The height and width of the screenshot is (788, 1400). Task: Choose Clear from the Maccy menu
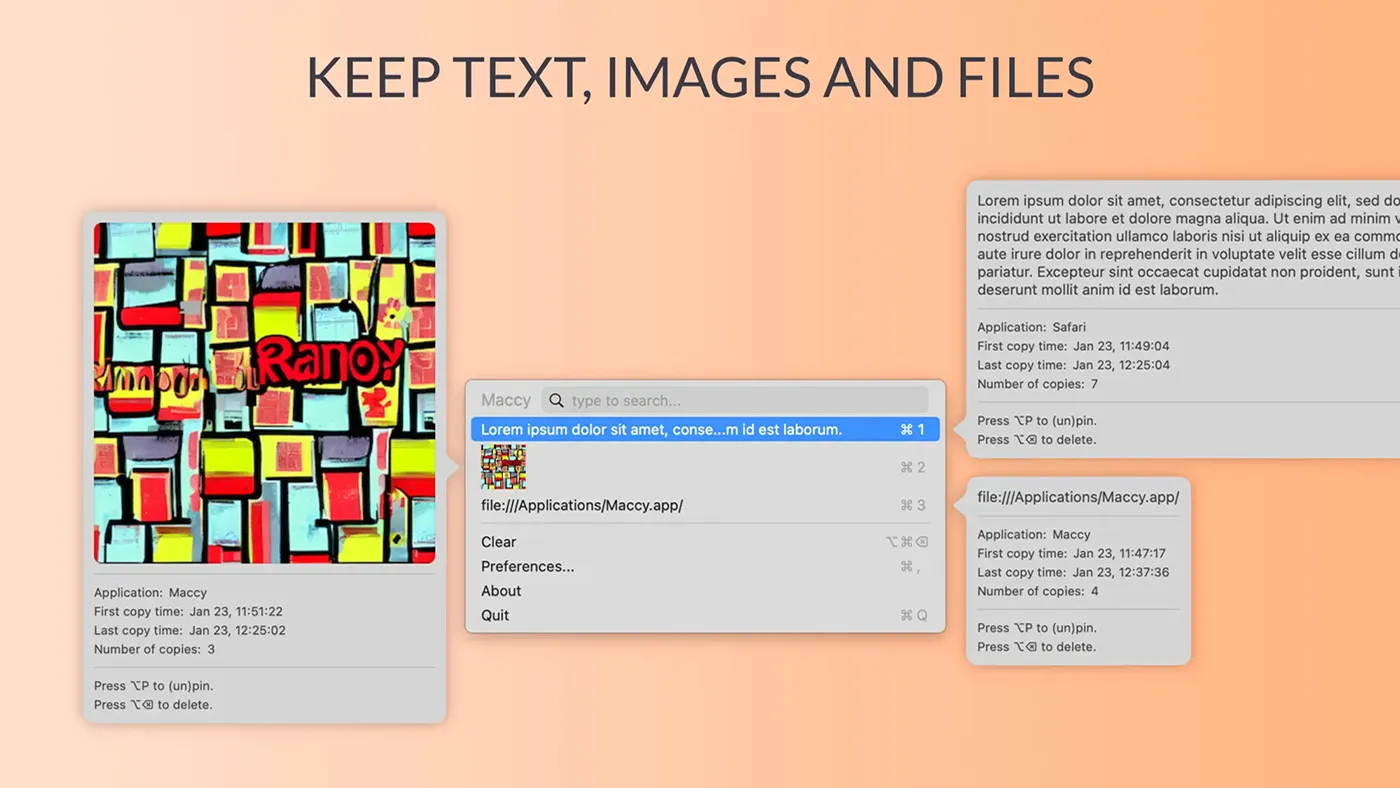point(499,542)
